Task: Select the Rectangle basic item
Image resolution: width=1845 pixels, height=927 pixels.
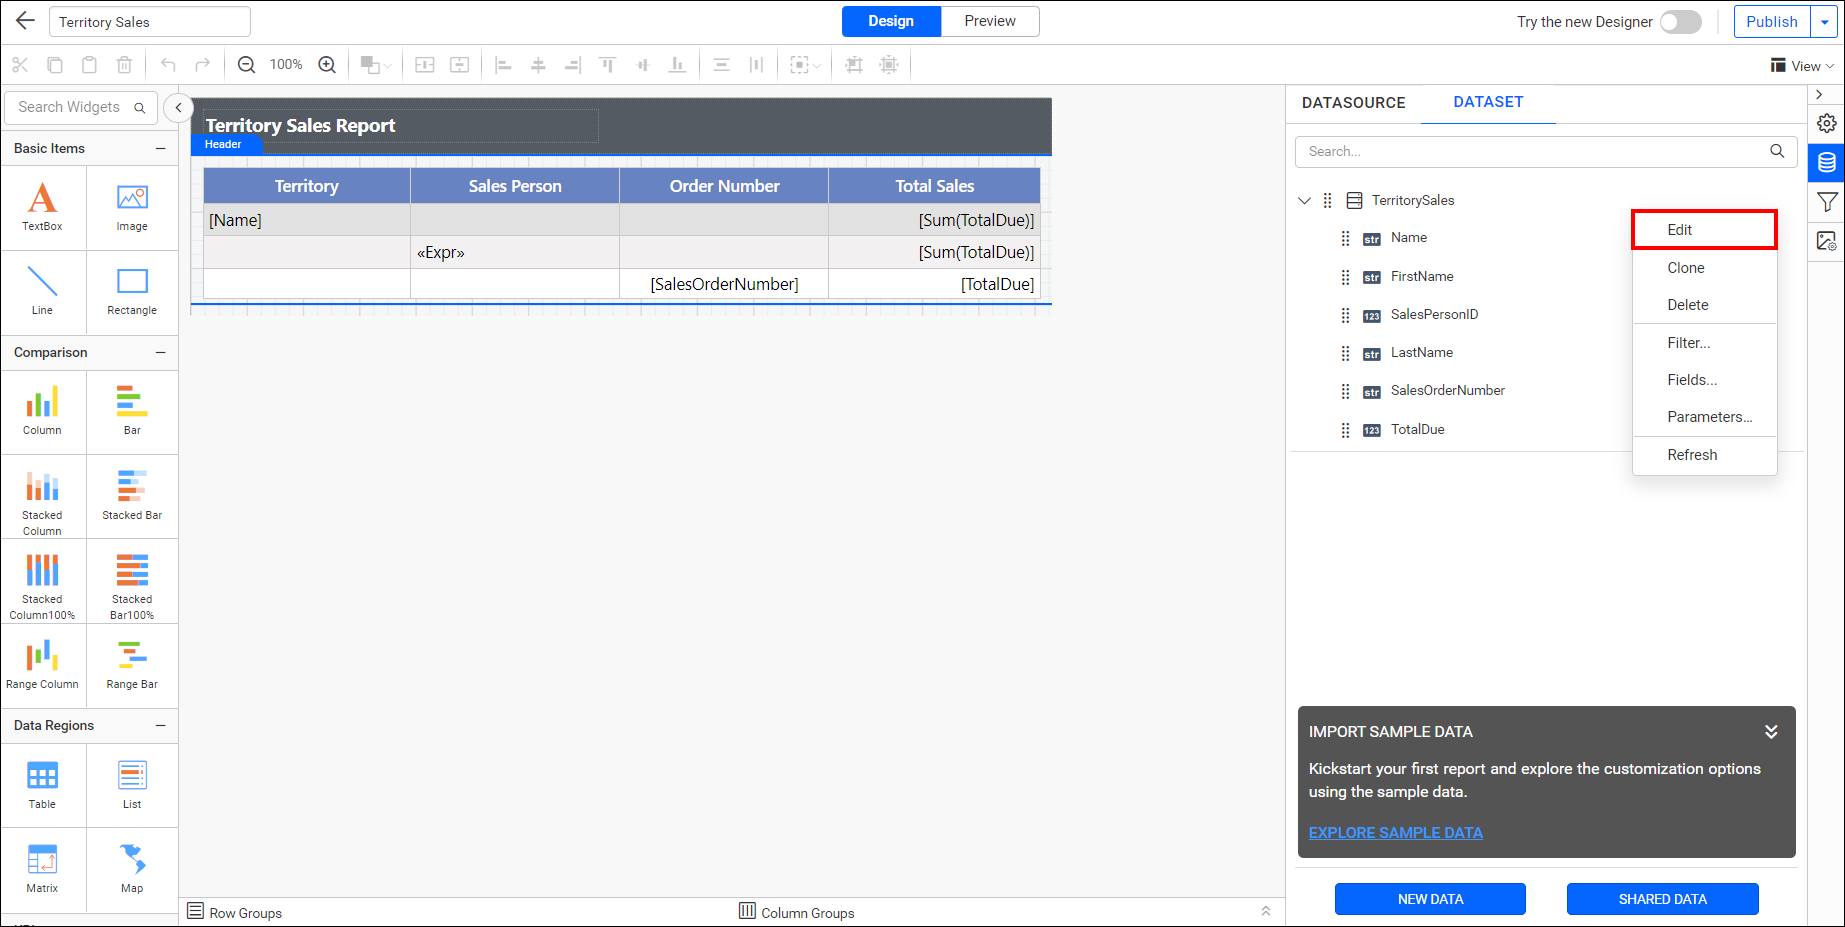Action: pos(131,291)
